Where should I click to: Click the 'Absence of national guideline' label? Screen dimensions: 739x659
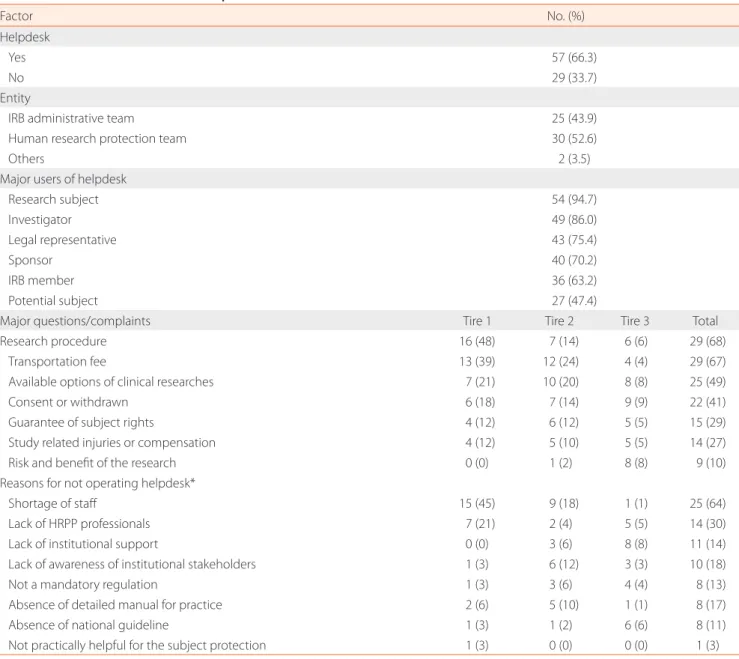point(88,625)
